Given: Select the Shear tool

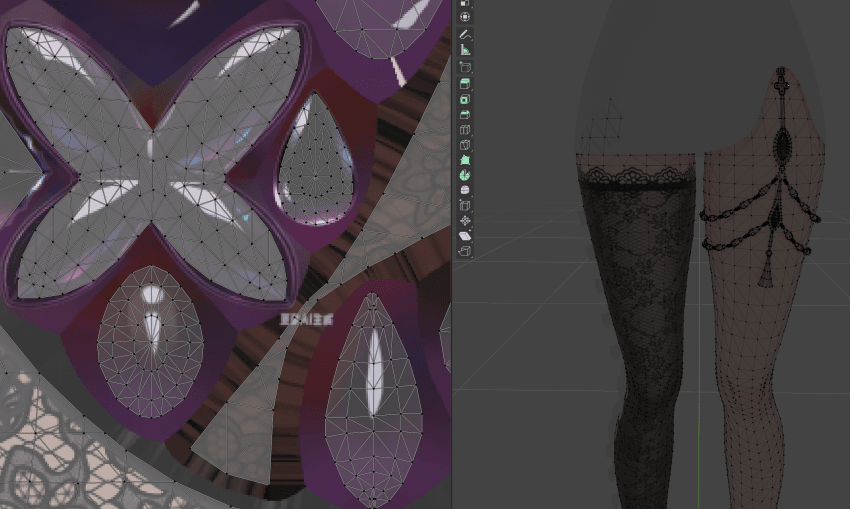Looking at the screenshot, I should [465, 236].
